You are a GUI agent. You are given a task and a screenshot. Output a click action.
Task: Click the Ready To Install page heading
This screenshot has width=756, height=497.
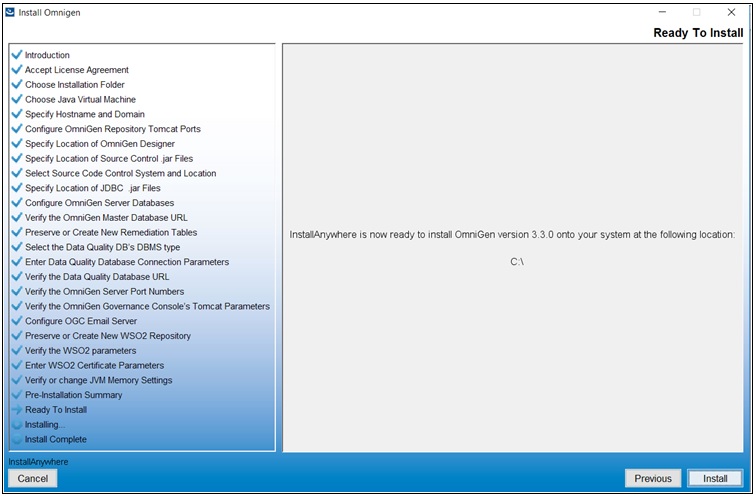698,33
